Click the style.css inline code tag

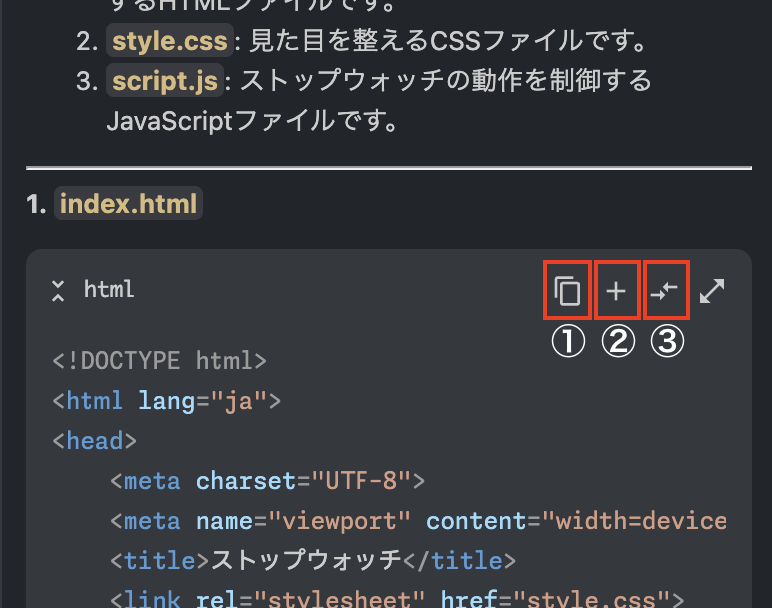168,42
